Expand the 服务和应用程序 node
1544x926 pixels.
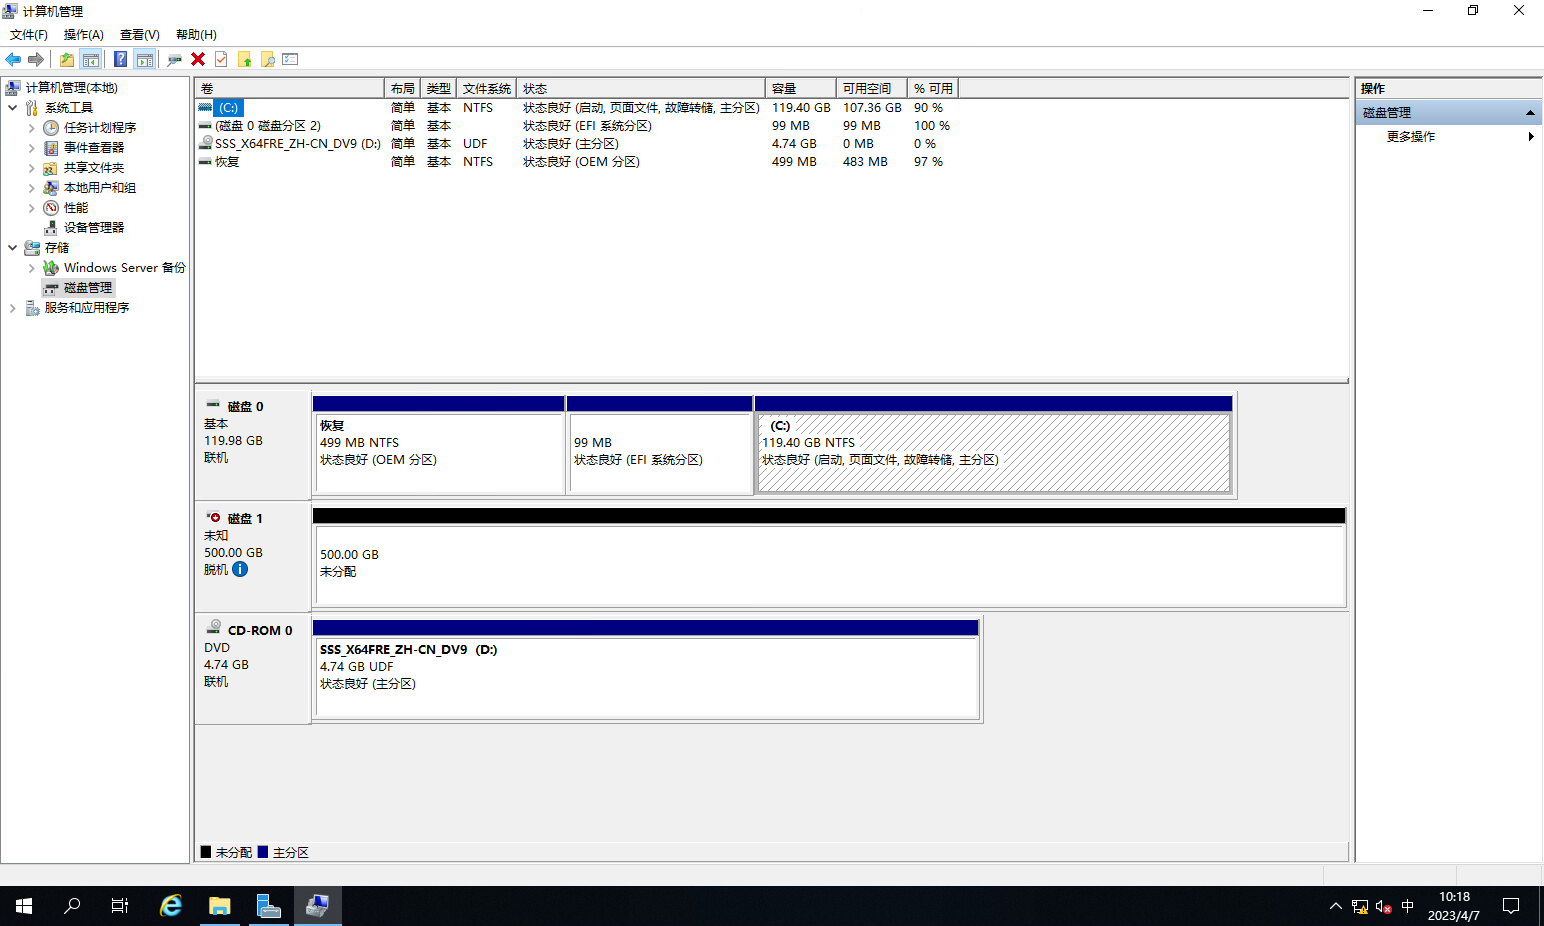pos(12,308)
